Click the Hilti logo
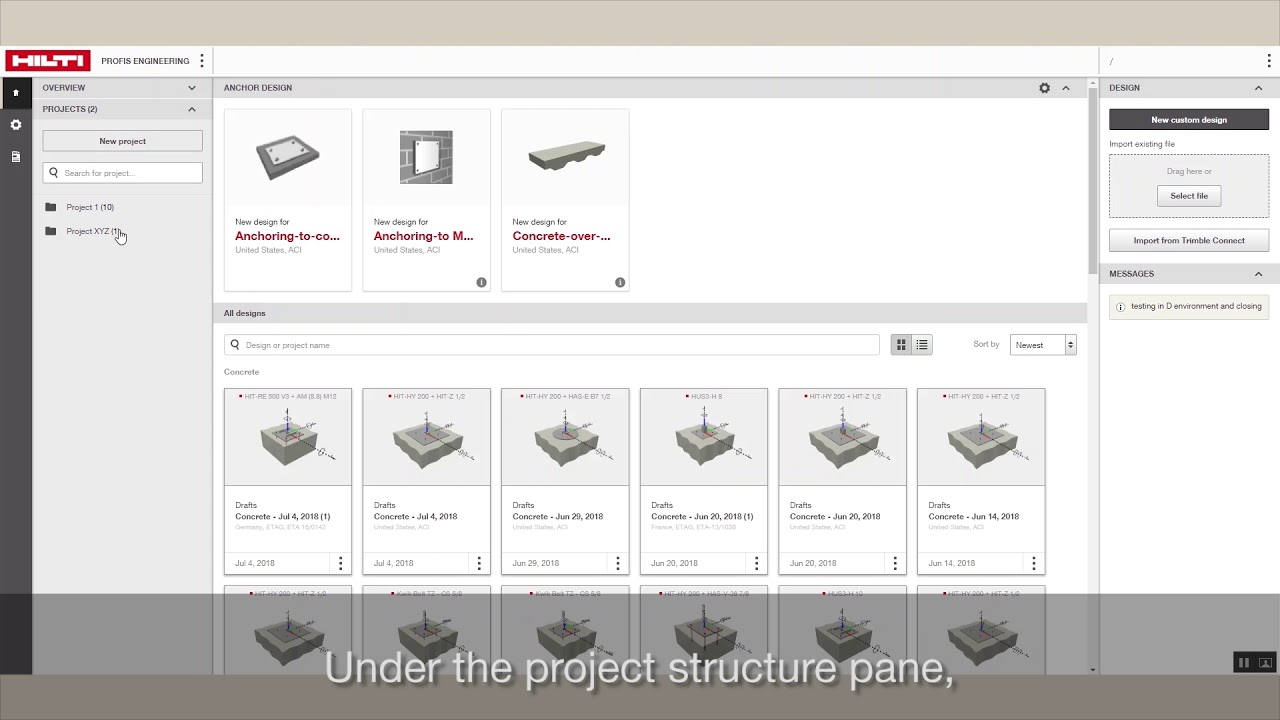 [x=47, y=61]
